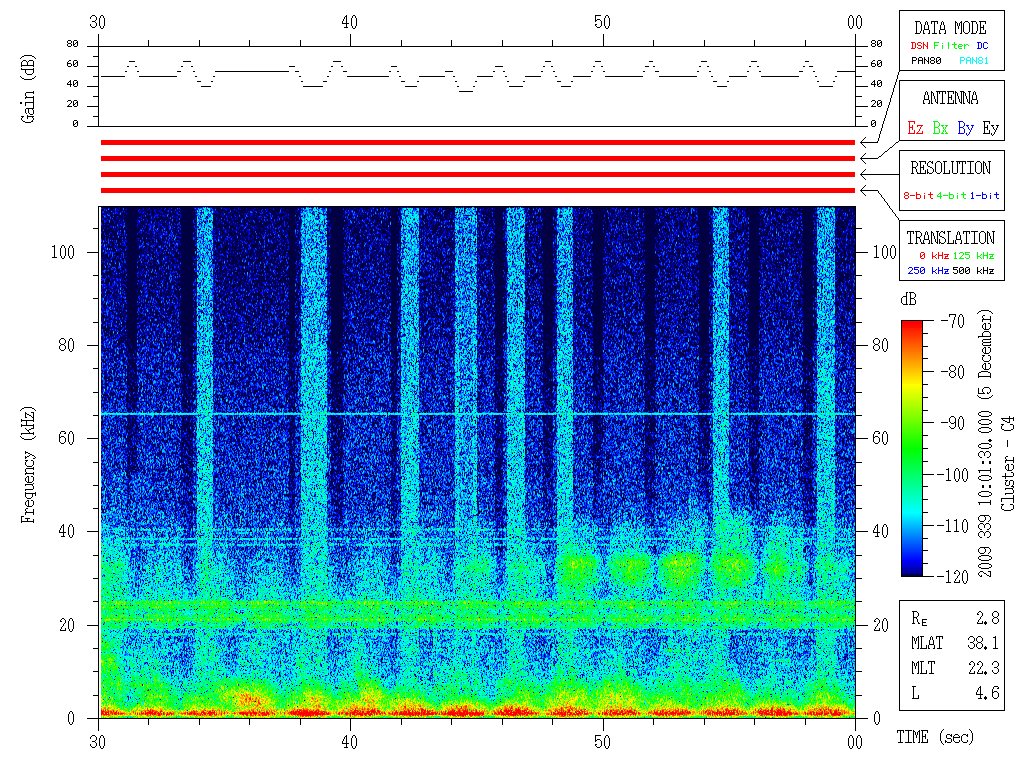Select the red Ez antenna label

click(x=915, y=128)
